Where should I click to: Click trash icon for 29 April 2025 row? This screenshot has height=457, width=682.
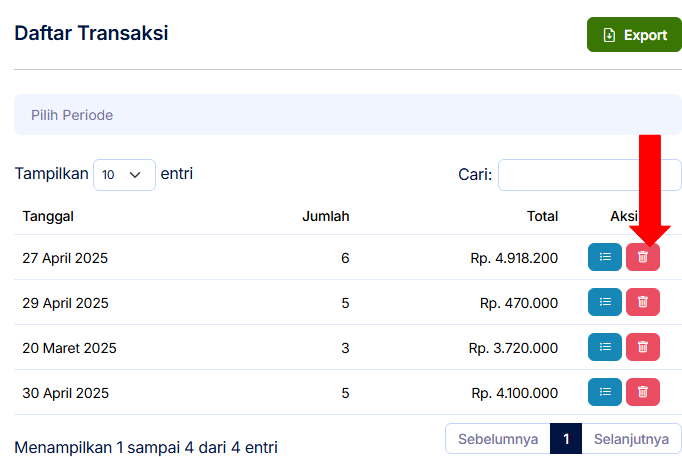pos(643,302)
